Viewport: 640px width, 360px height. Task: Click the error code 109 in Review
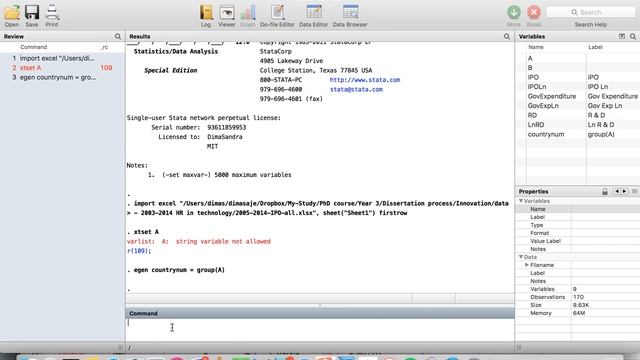point(106,68)
